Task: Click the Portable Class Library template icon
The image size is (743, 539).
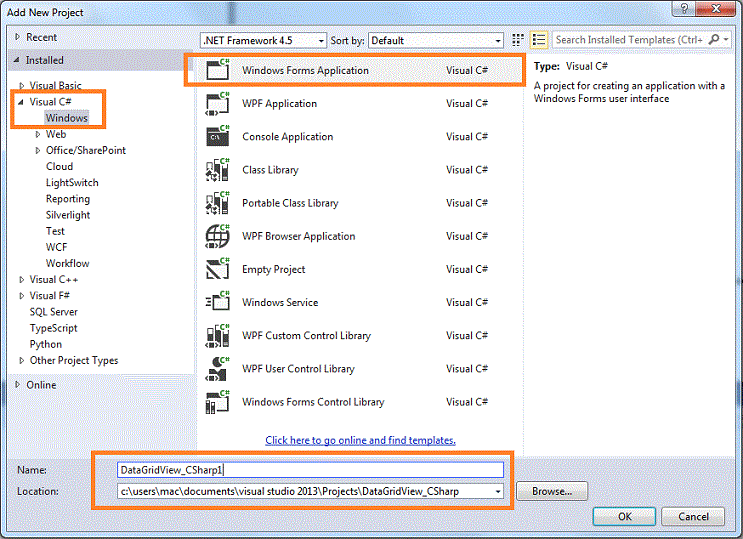Action: click(217, 203)
